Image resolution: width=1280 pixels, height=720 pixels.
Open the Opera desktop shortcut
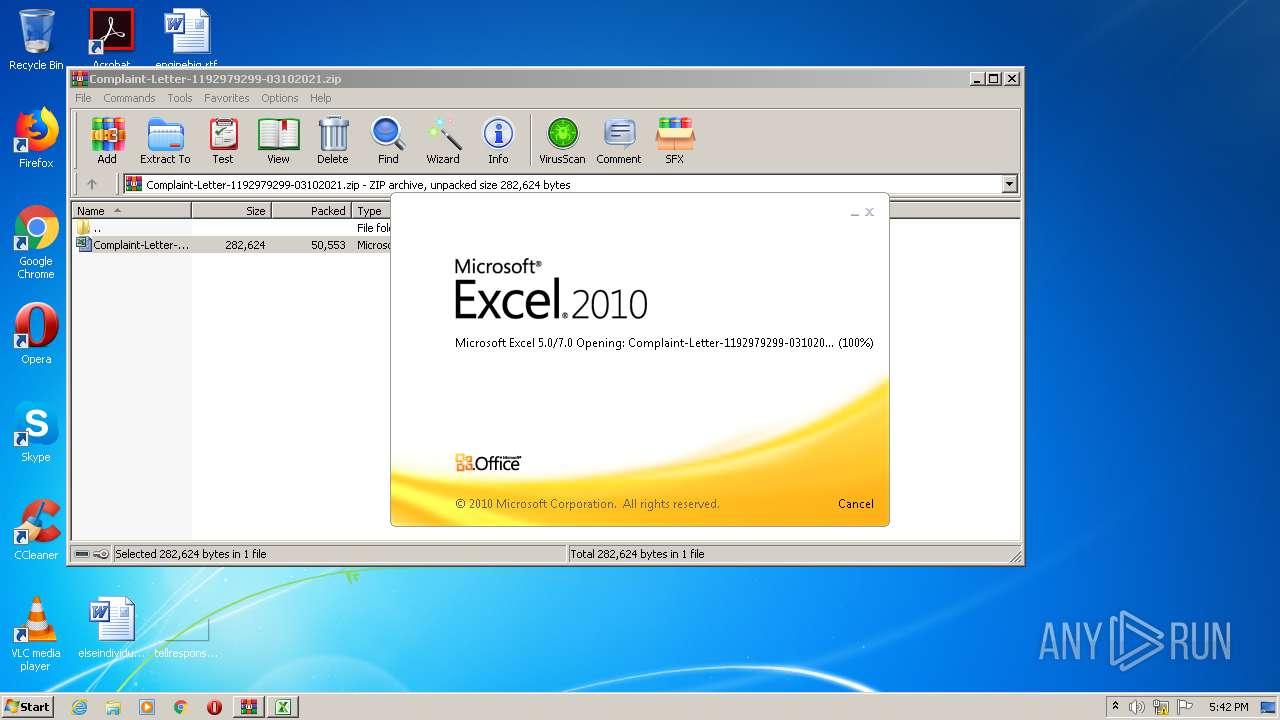pyautogui.click(x=36, y=334)
